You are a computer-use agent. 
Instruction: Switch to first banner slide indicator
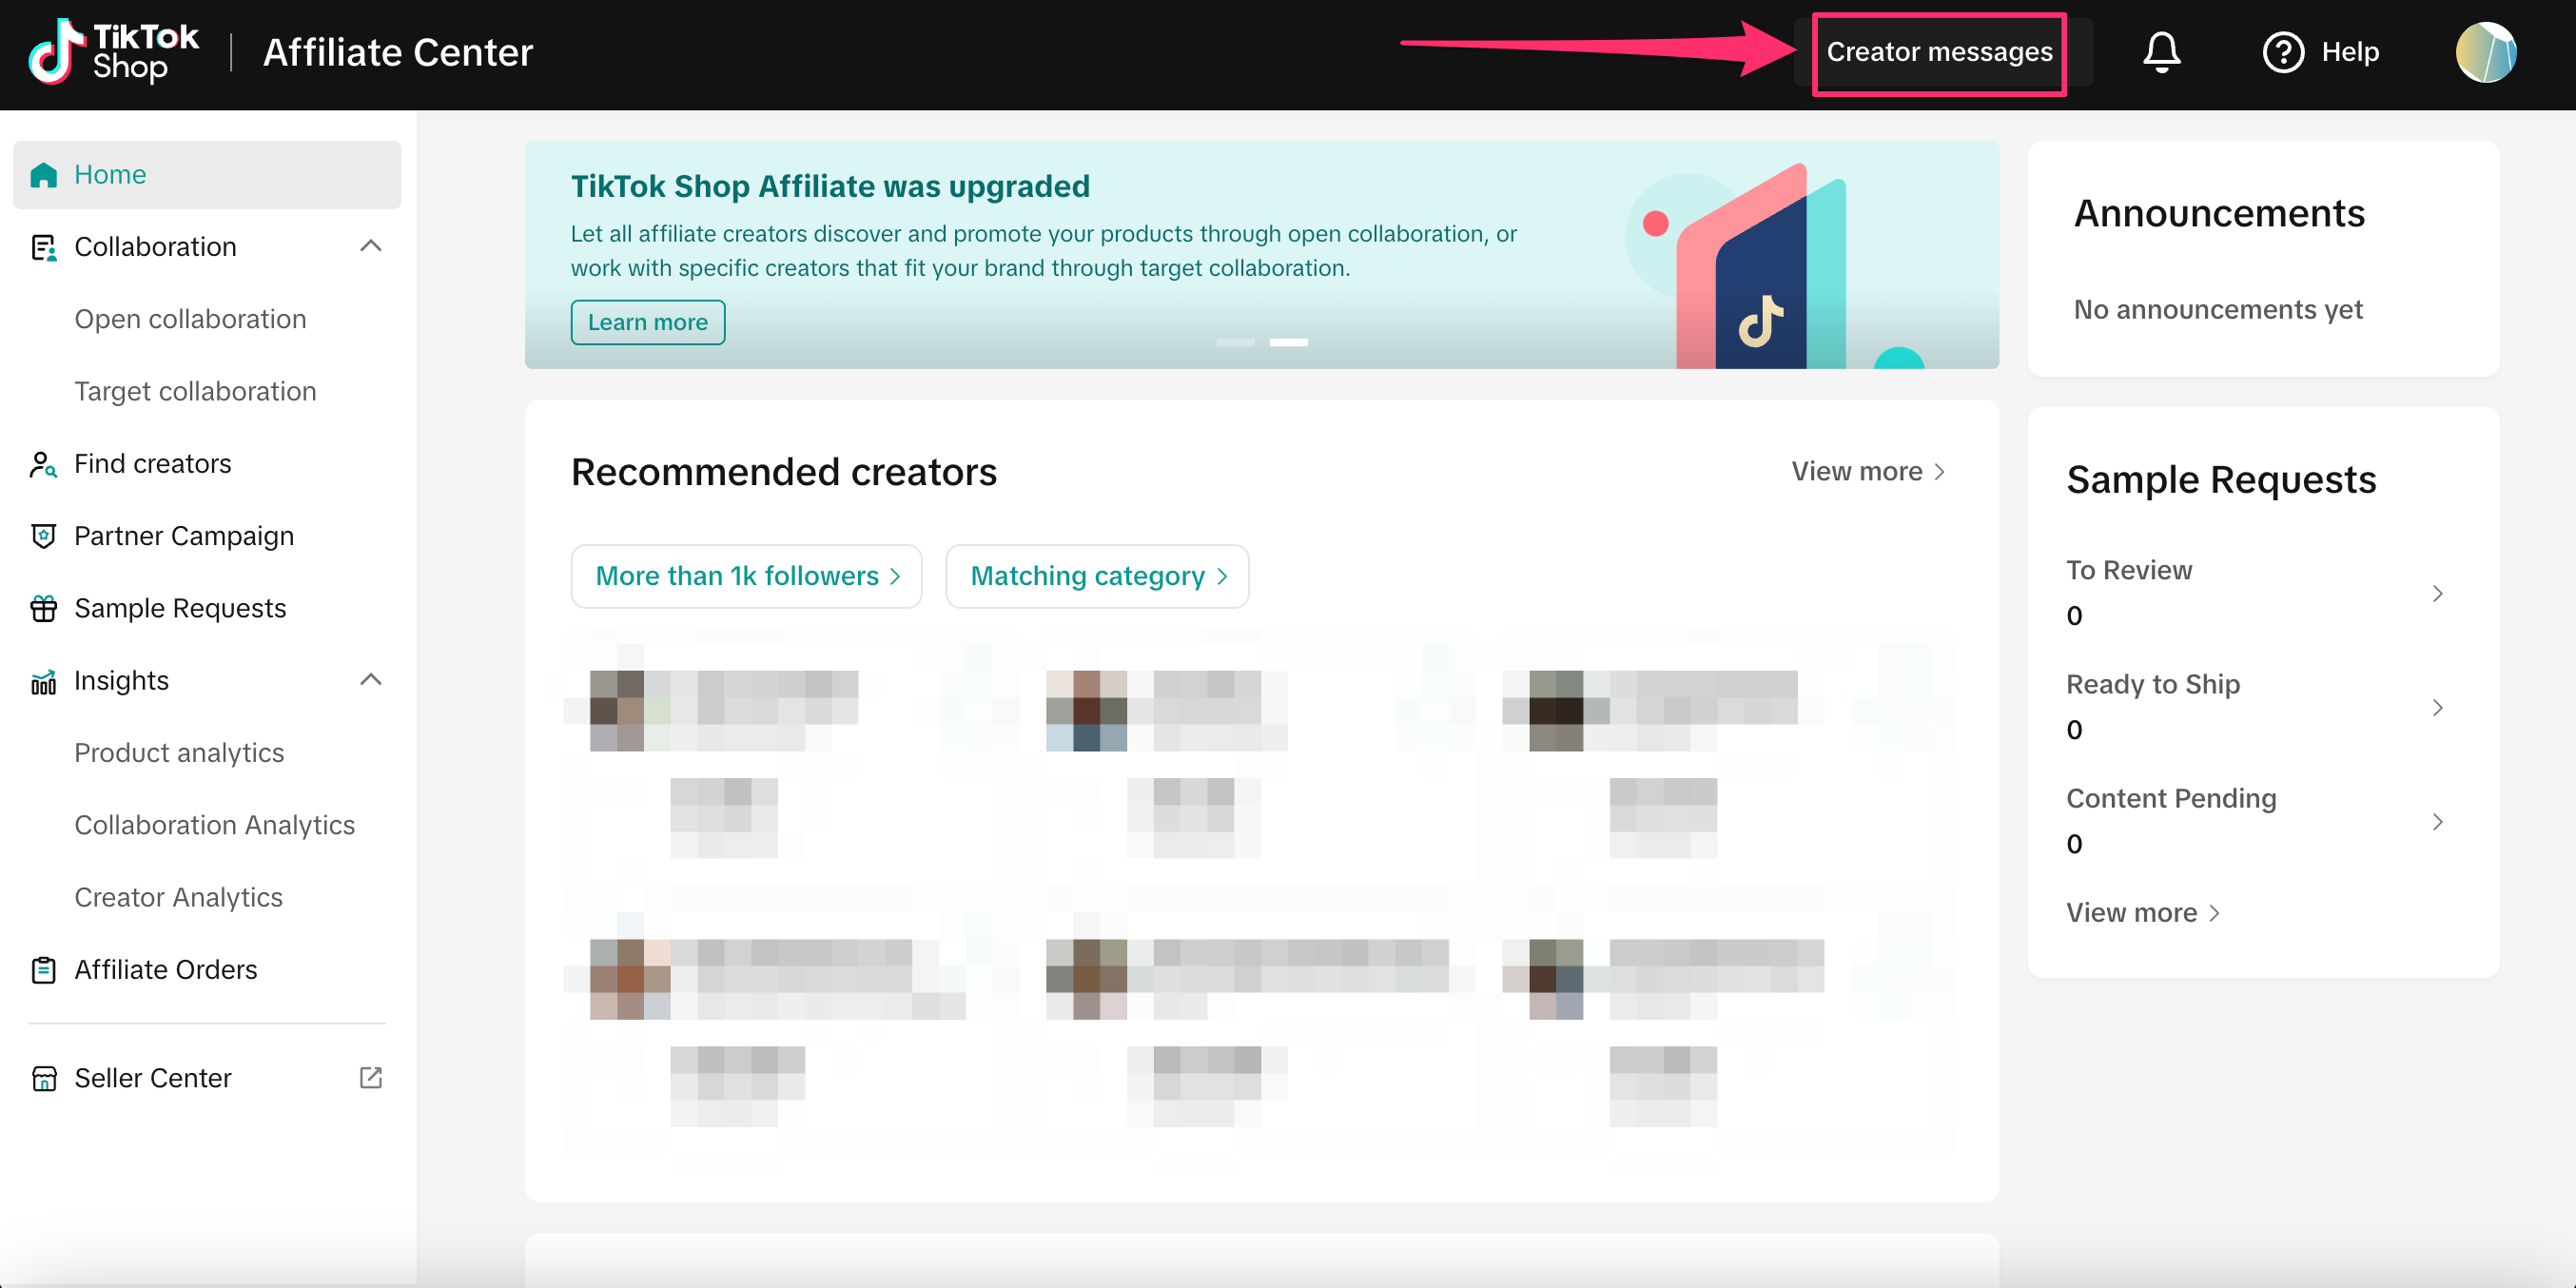point(1234,342)
